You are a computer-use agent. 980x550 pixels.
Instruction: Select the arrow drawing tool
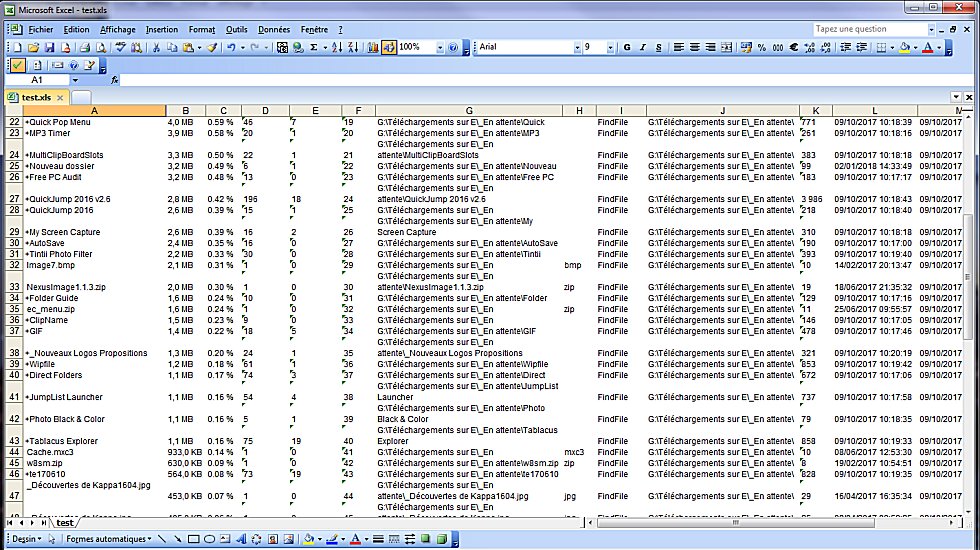click(178, 539)
